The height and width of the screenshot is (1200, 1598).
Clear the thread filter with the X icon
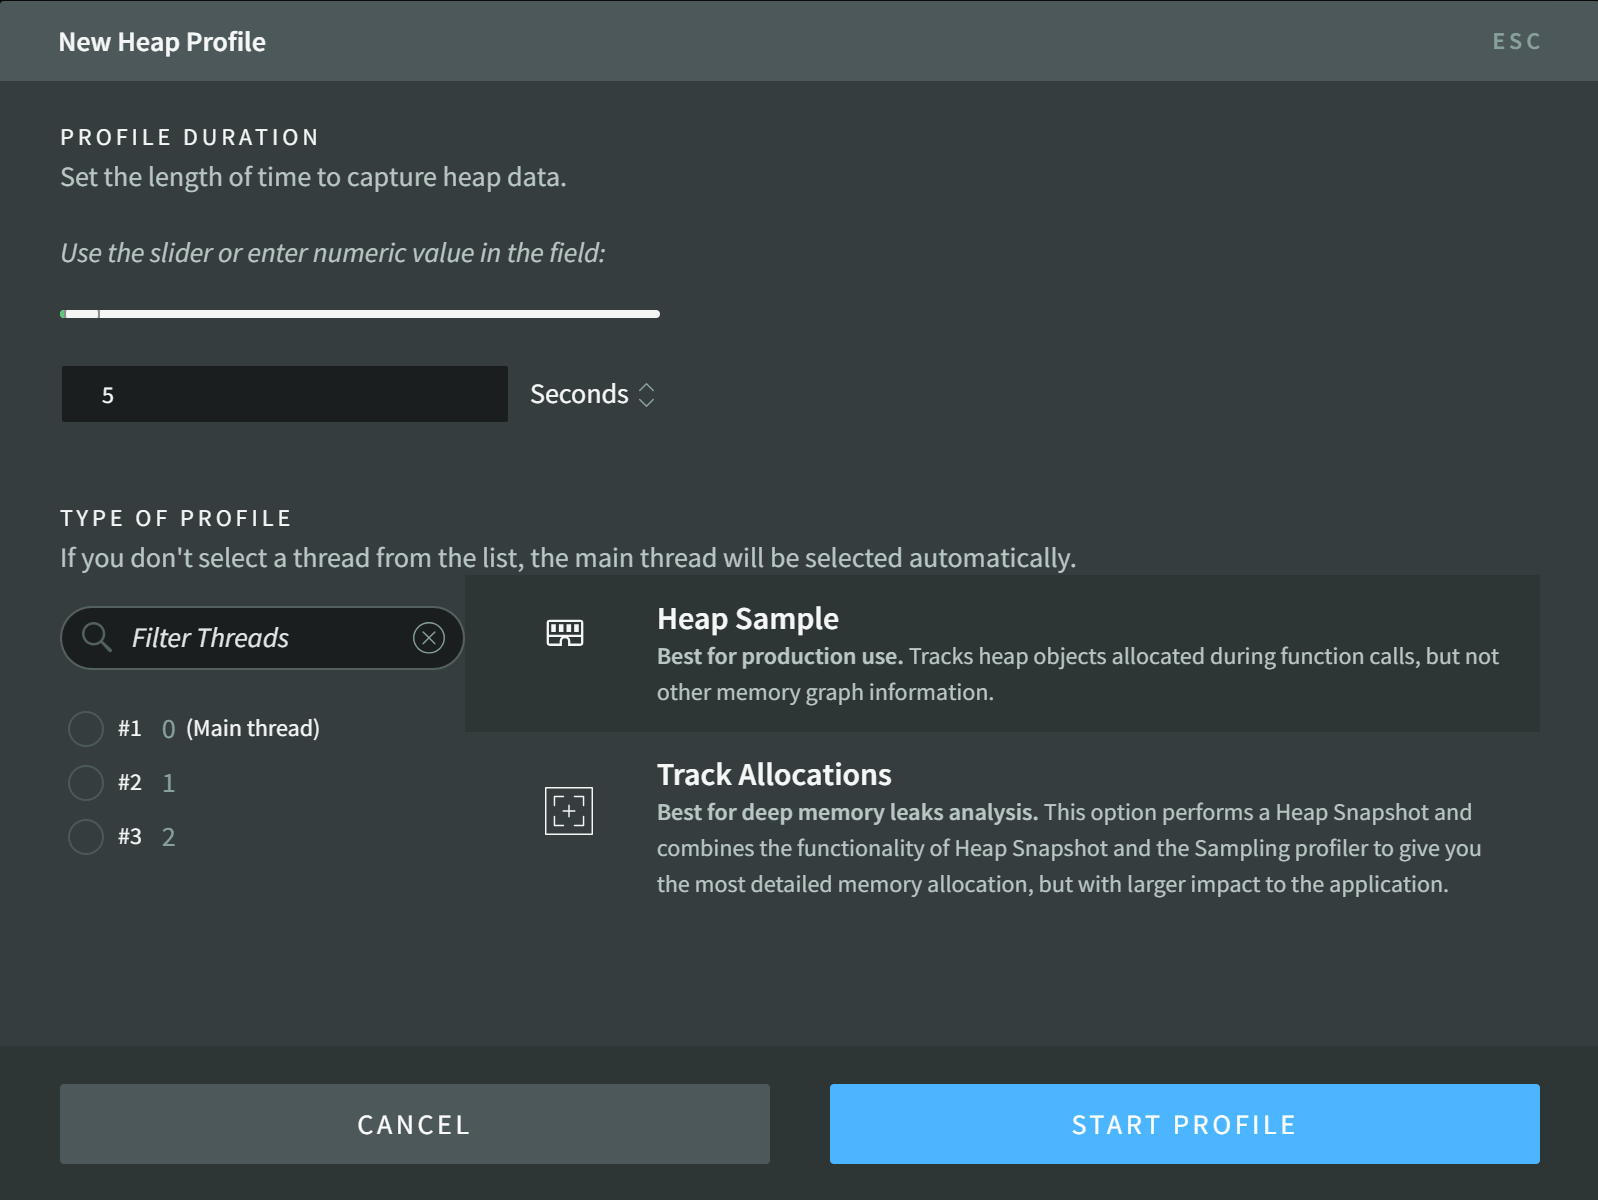pyautogui.click(x=429, y=638)
